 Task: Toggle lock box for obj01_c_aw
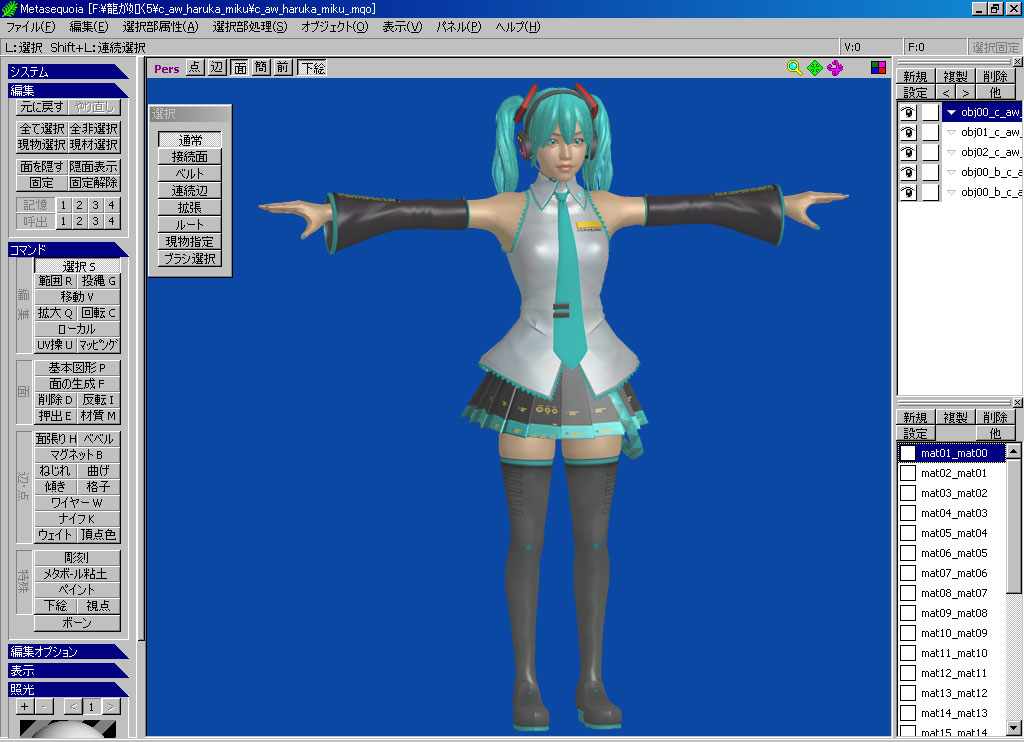930,133
